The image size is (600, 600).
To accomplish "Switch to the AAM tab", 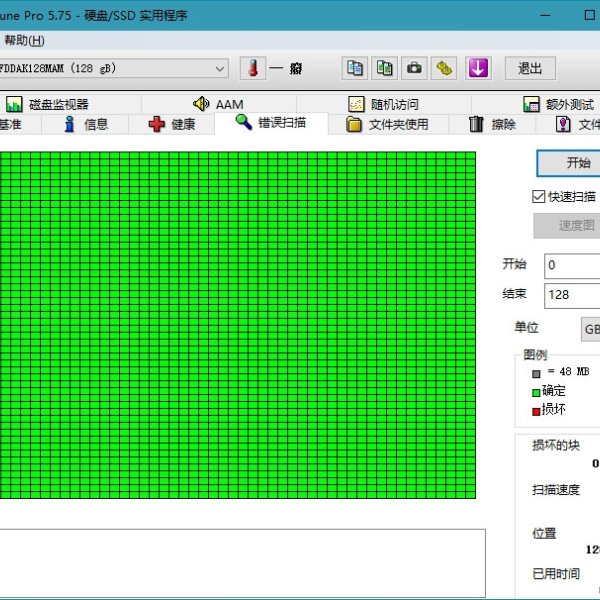I will point(218,104).
